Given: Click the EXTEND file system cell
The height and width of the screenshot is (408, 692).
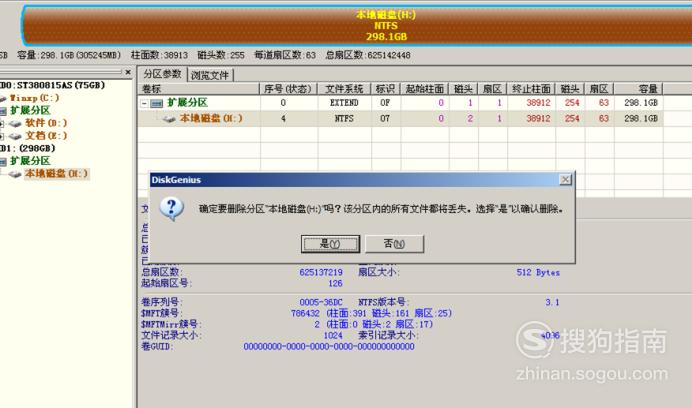Looking at the screenshot, I should click(344, 102).
